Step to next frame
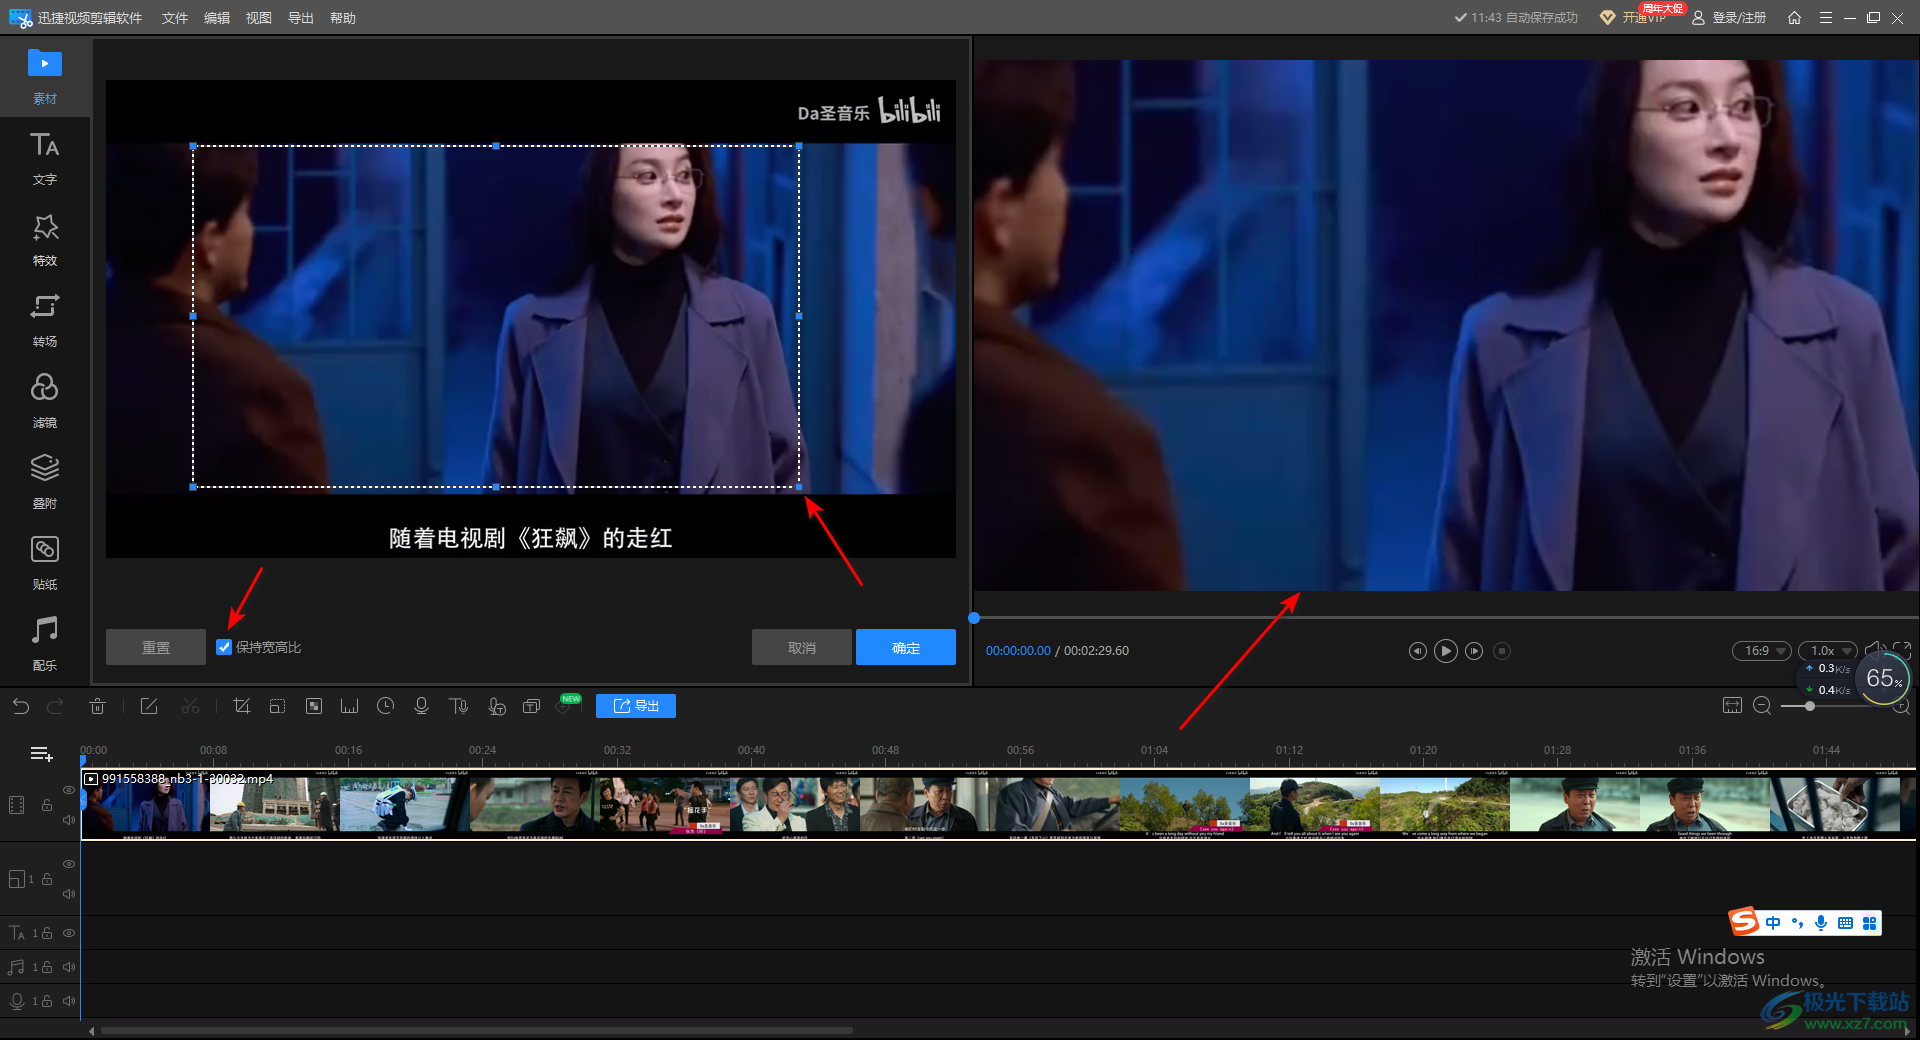 [x=1474, y=651]
